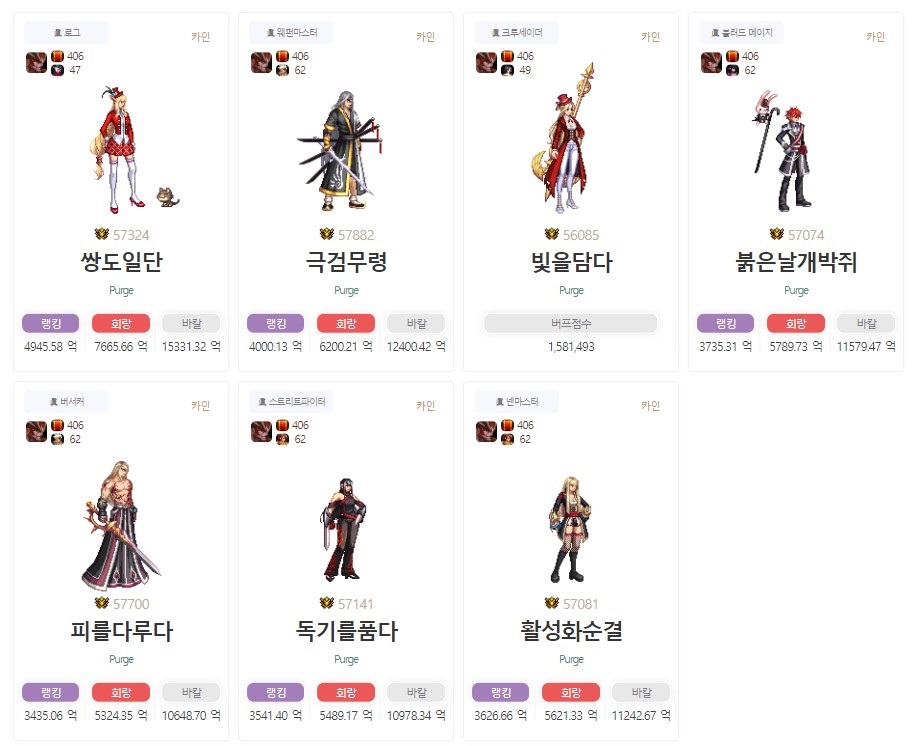Viewport: 914px width, 746px height.
Task: Click the portrait icon on 붉은날개박쥐 card
Action: pyautogui.click(x=711, y=62)
